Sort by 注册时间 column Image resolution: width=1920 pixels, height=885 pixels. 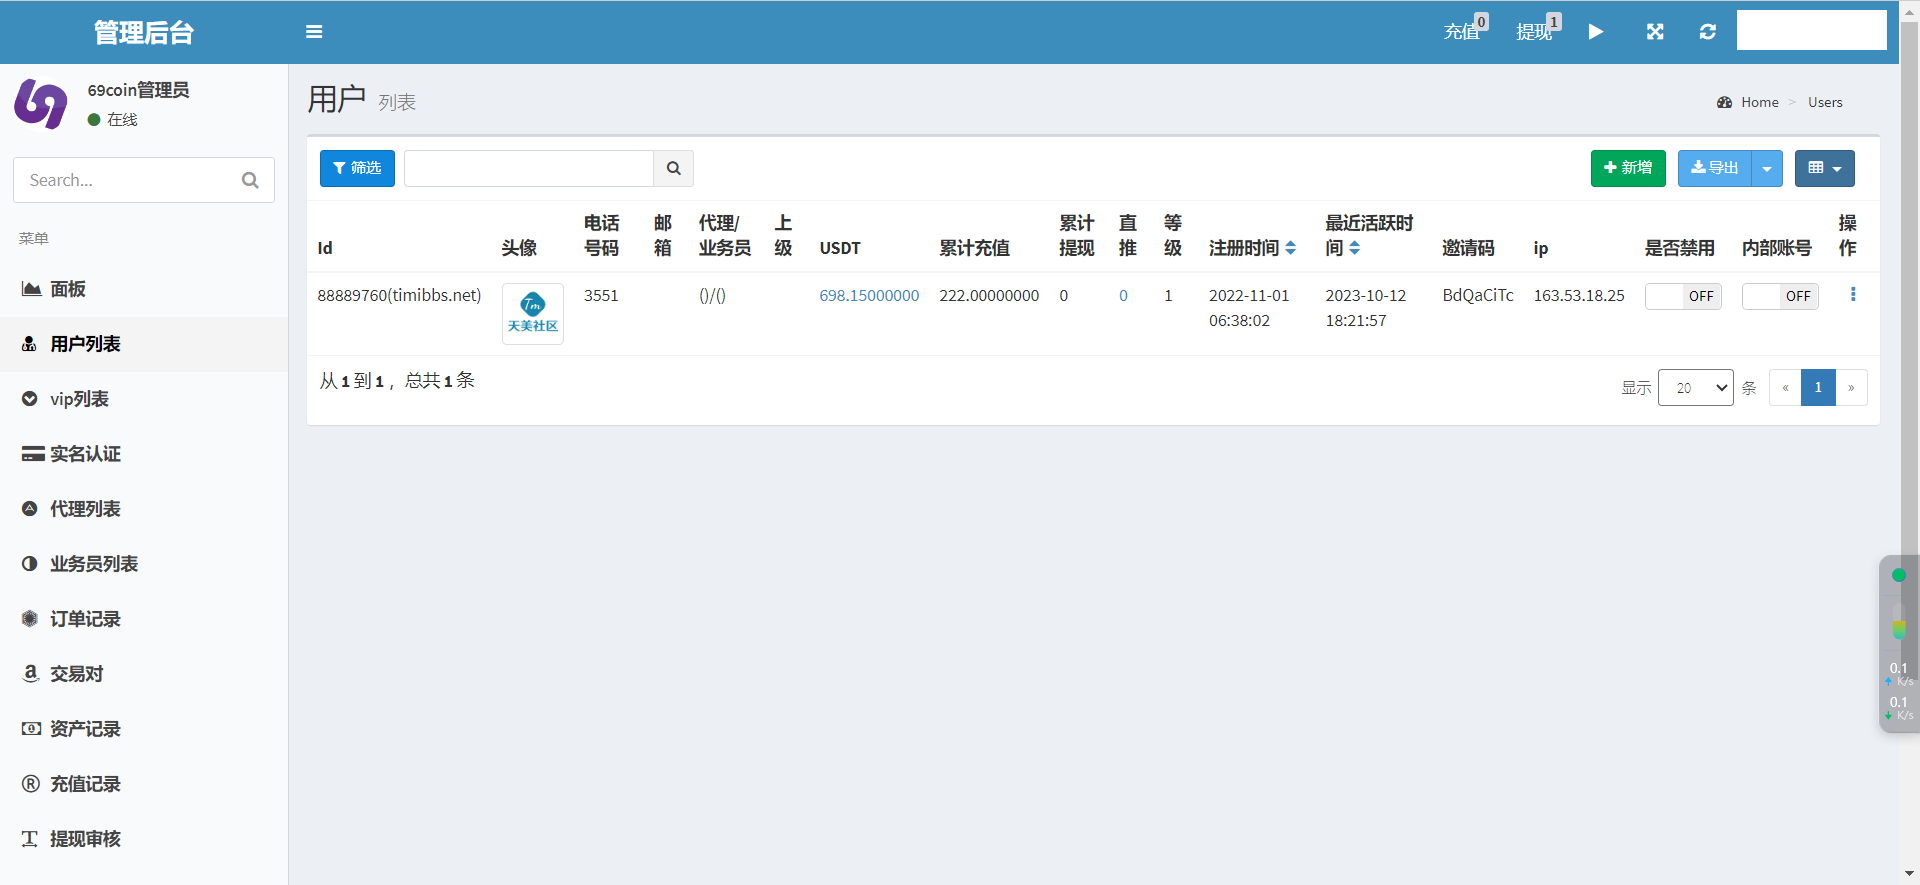pos(1291,248)
